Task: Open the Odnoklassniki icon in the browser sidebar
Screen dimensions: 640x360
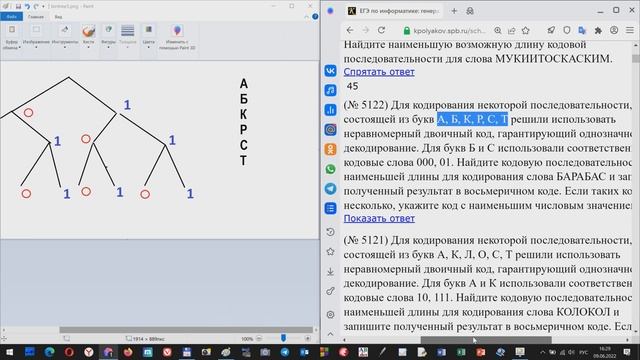Action: coord(330,149)
